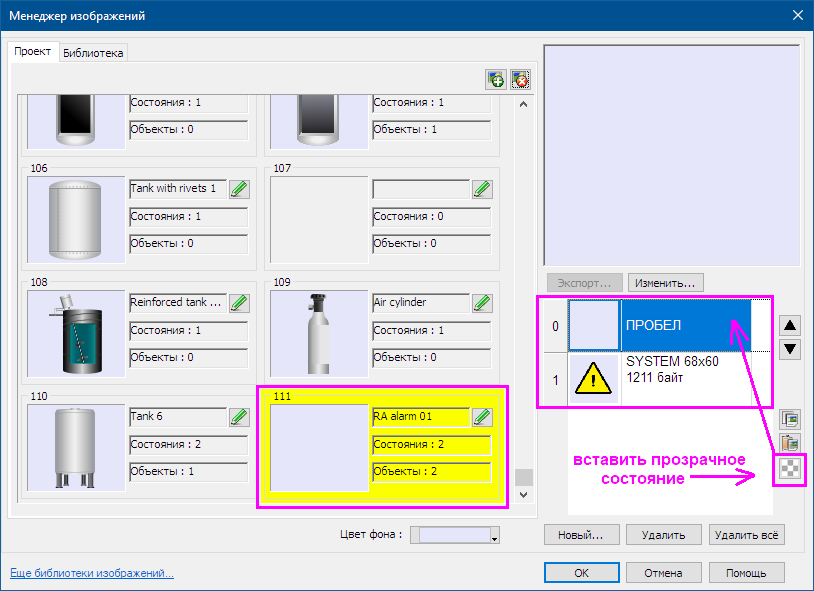
Task: Edit name of Tank with rivets 1
Action: [239, 189]
